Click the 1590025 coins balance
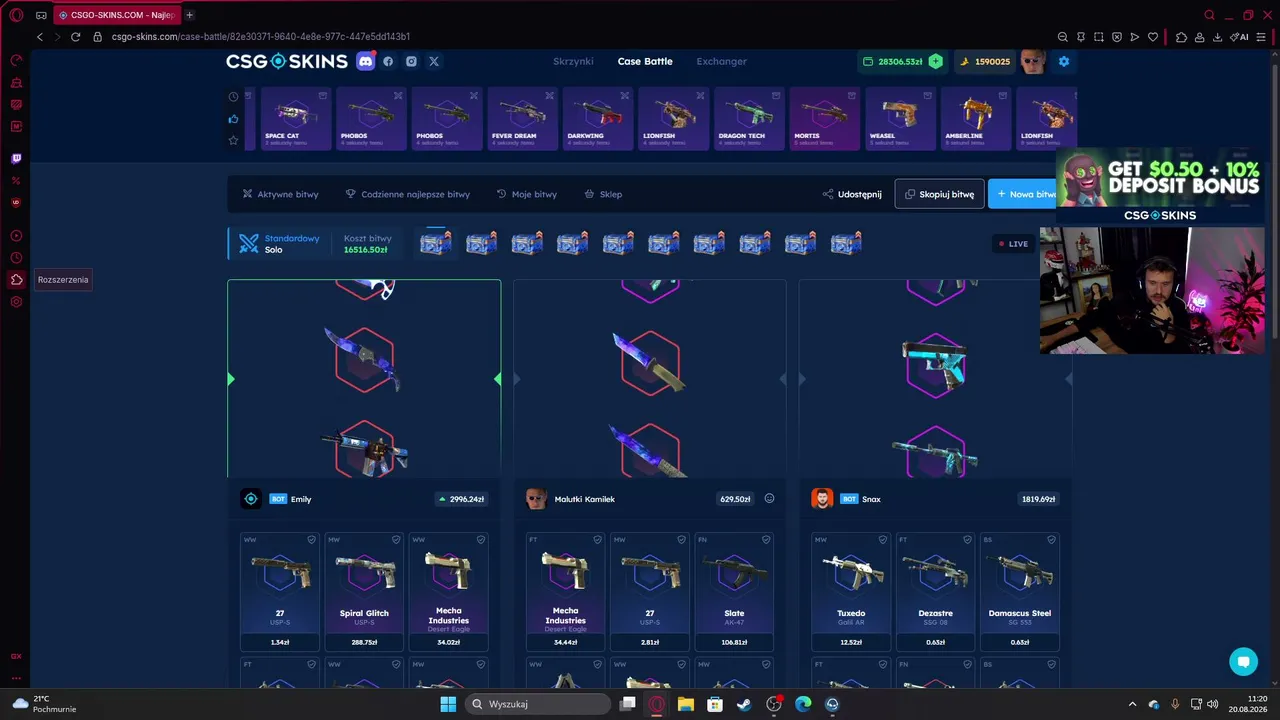 coord(985,61)
